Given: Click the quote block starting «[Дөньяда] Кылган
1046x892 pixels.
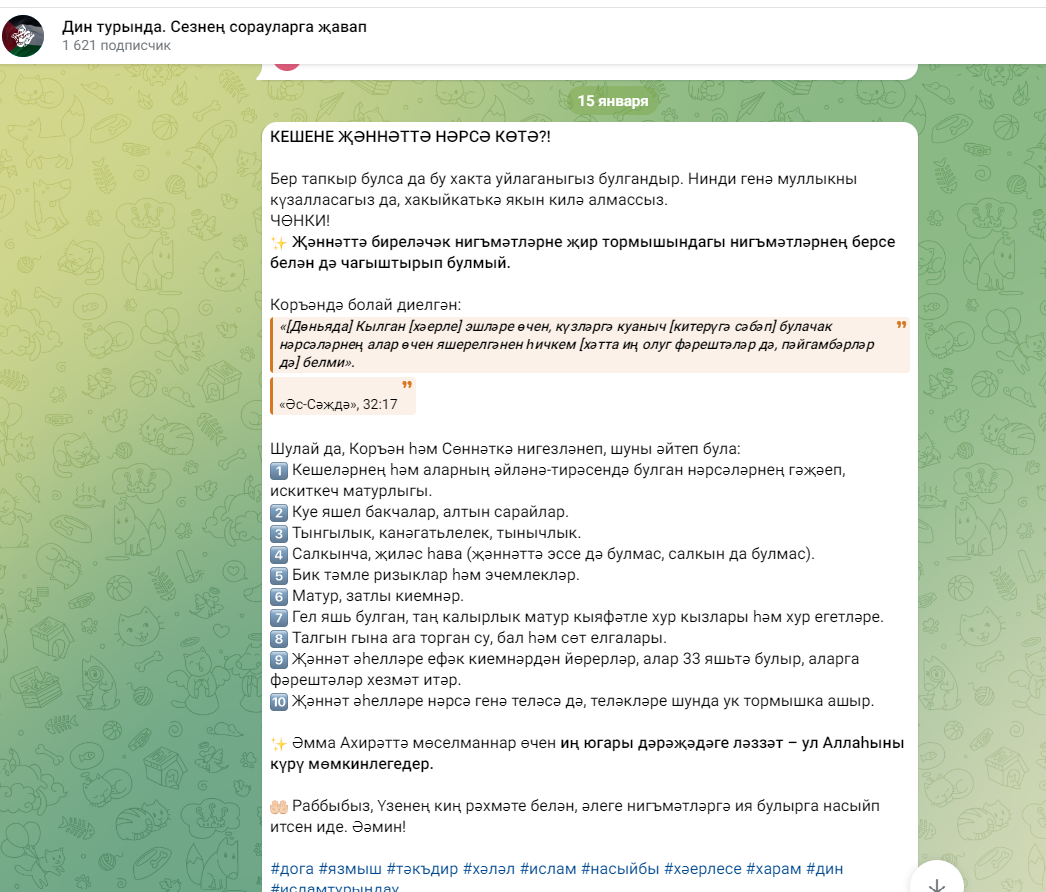Looking at the screenshot, I should [590, 344].
